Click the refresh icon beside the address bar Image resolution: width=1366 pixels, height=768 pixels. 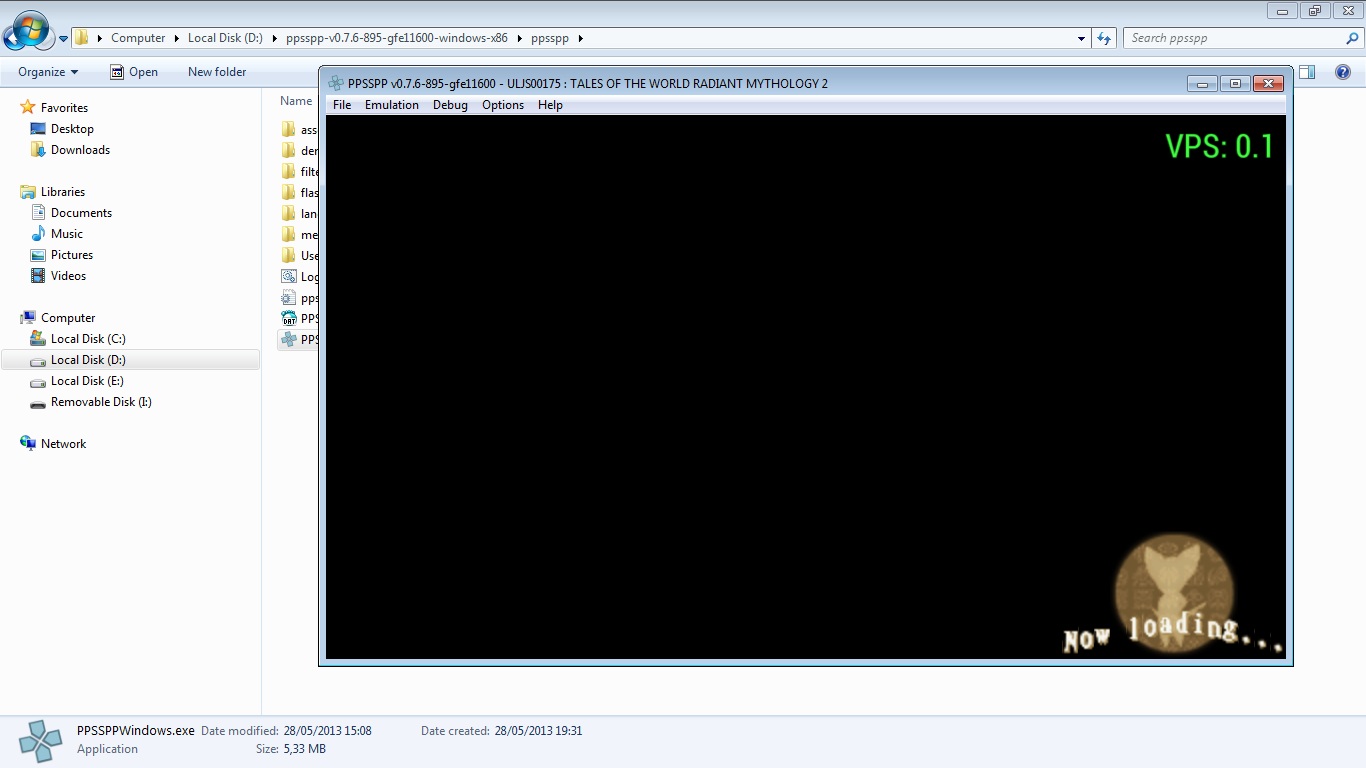coord(1104,38)
